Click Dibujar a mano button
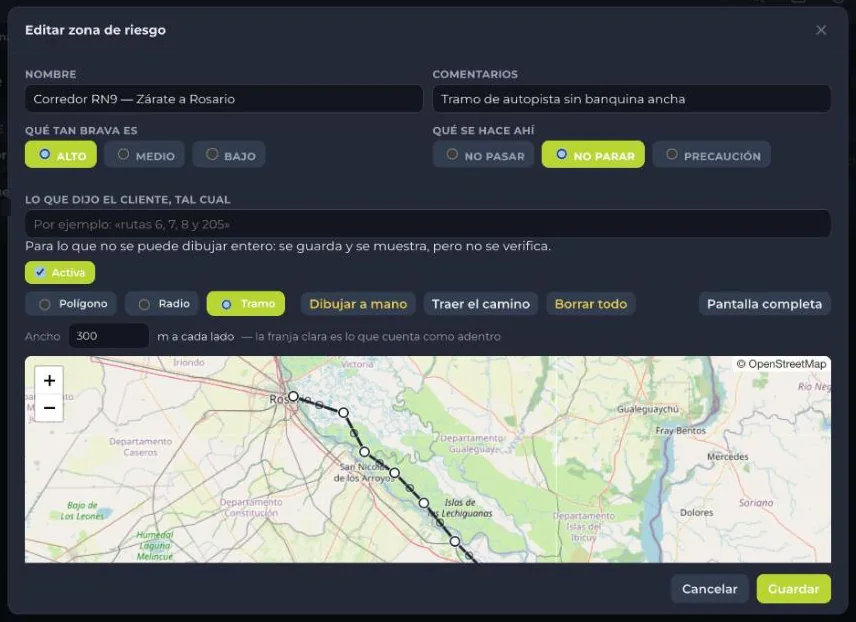 coord(358,304)
